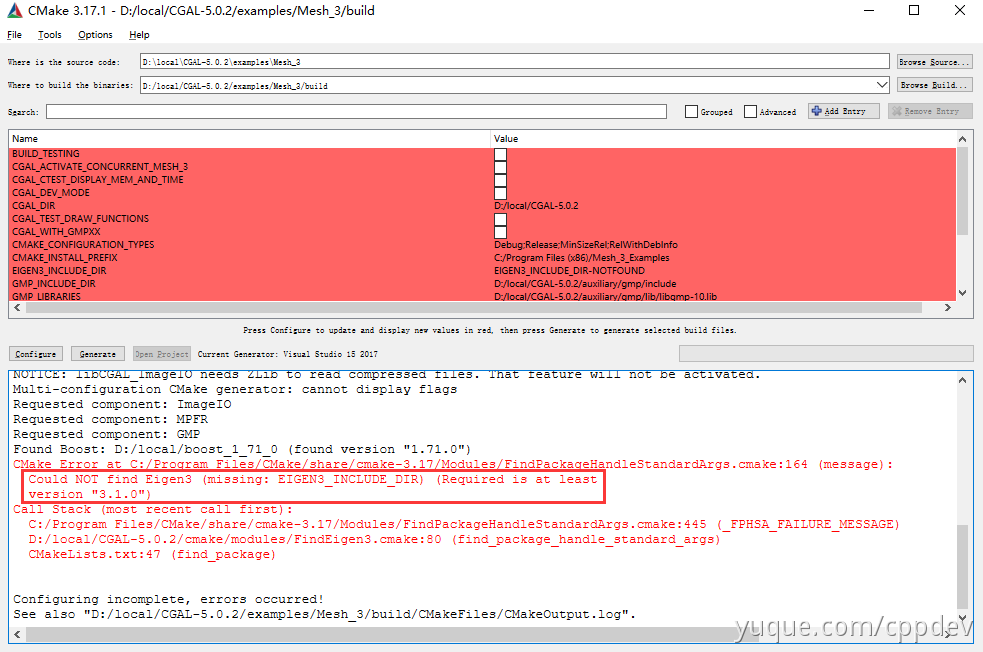This screenshot has width=983, height=652.
Task: Click the Name column header
Action: click(250, 139)
